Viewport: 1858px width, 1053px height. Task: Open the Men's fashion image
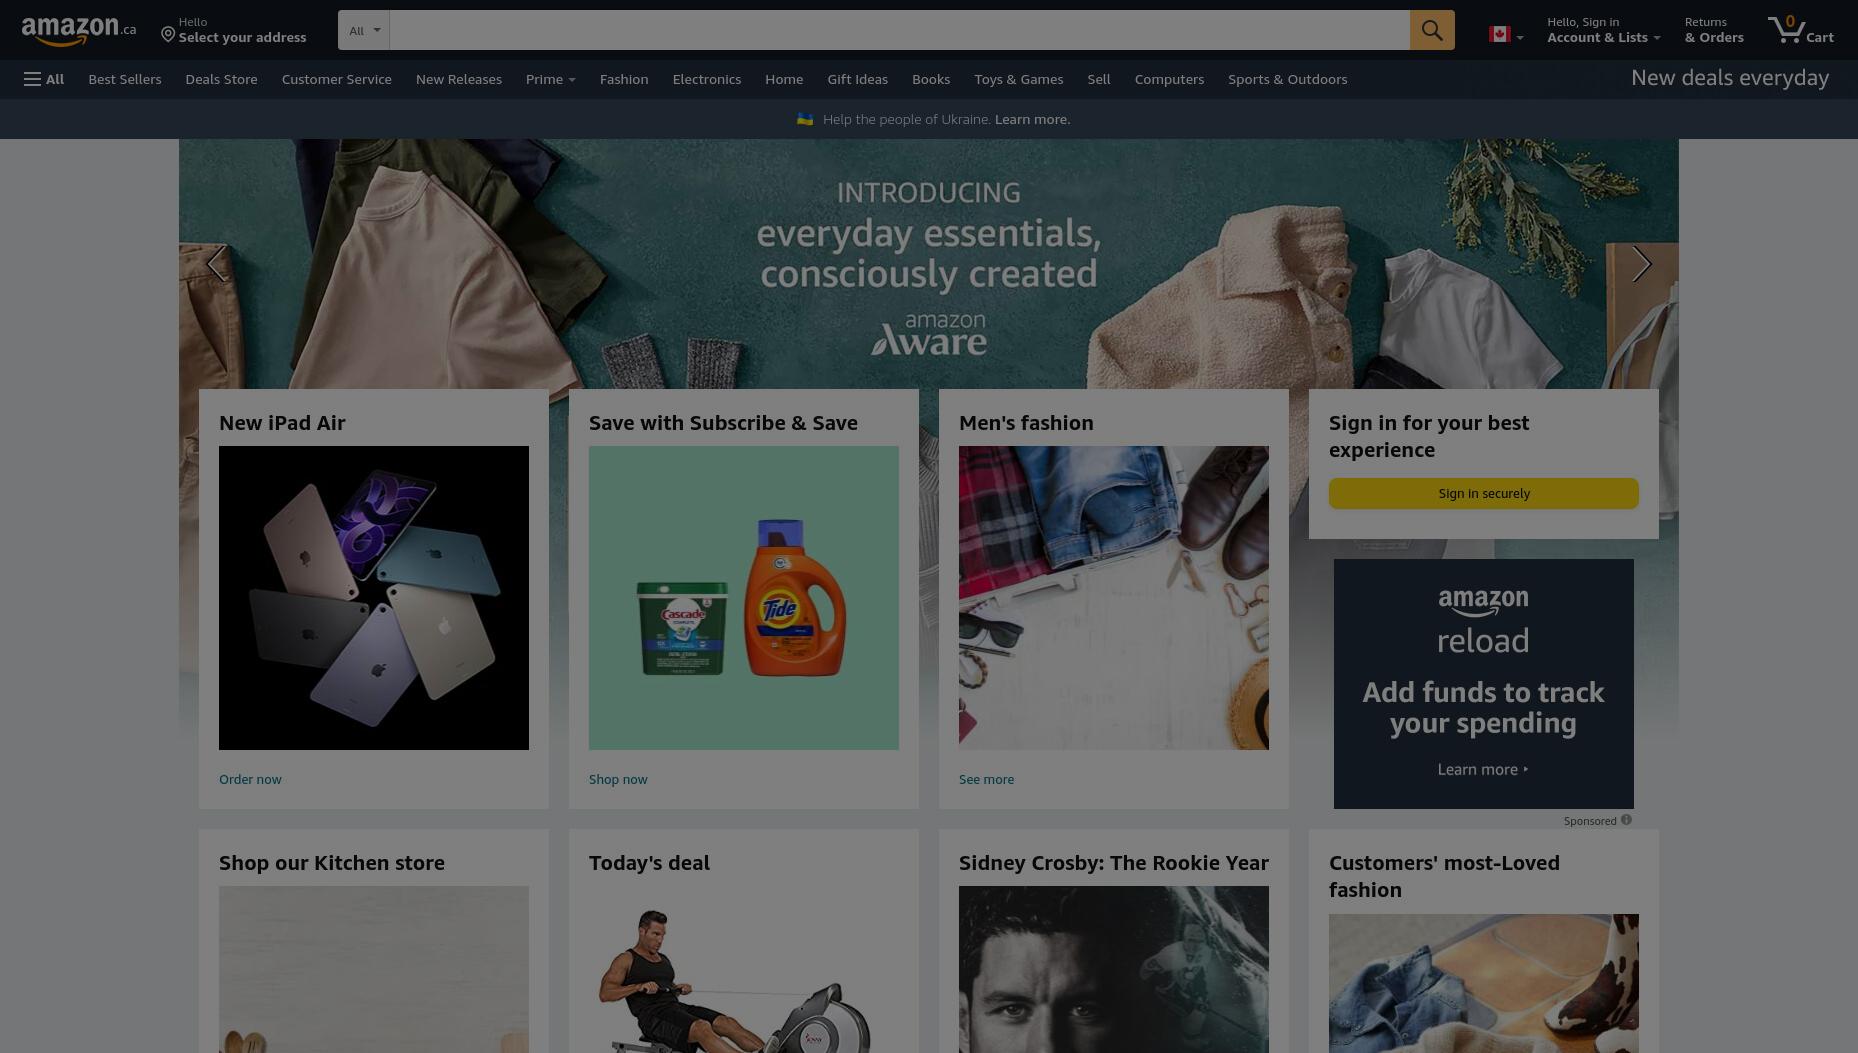1113,598
